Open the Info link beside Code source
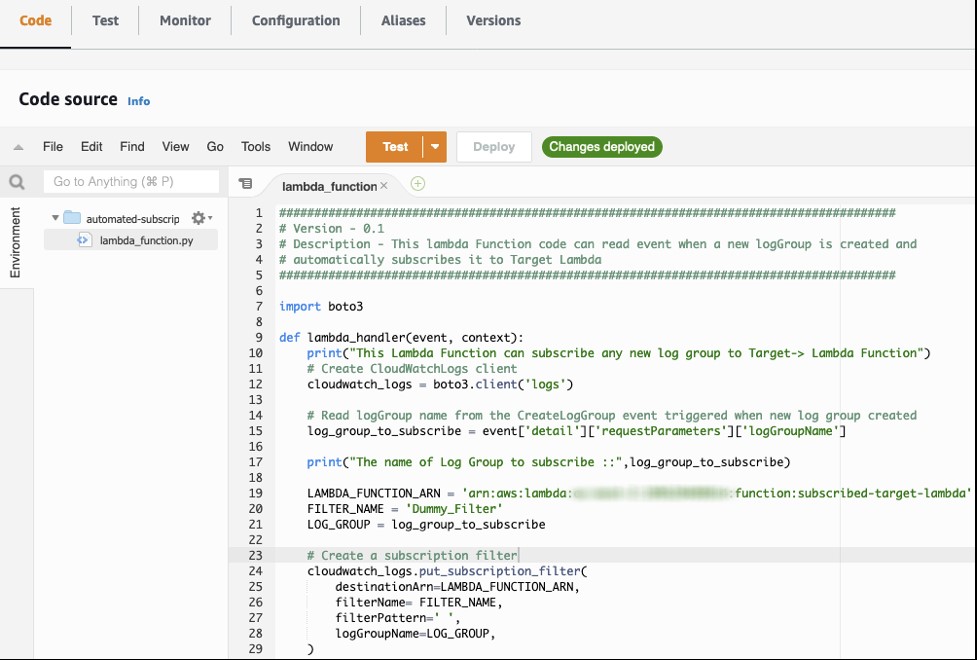 click(x=138, y=101)
